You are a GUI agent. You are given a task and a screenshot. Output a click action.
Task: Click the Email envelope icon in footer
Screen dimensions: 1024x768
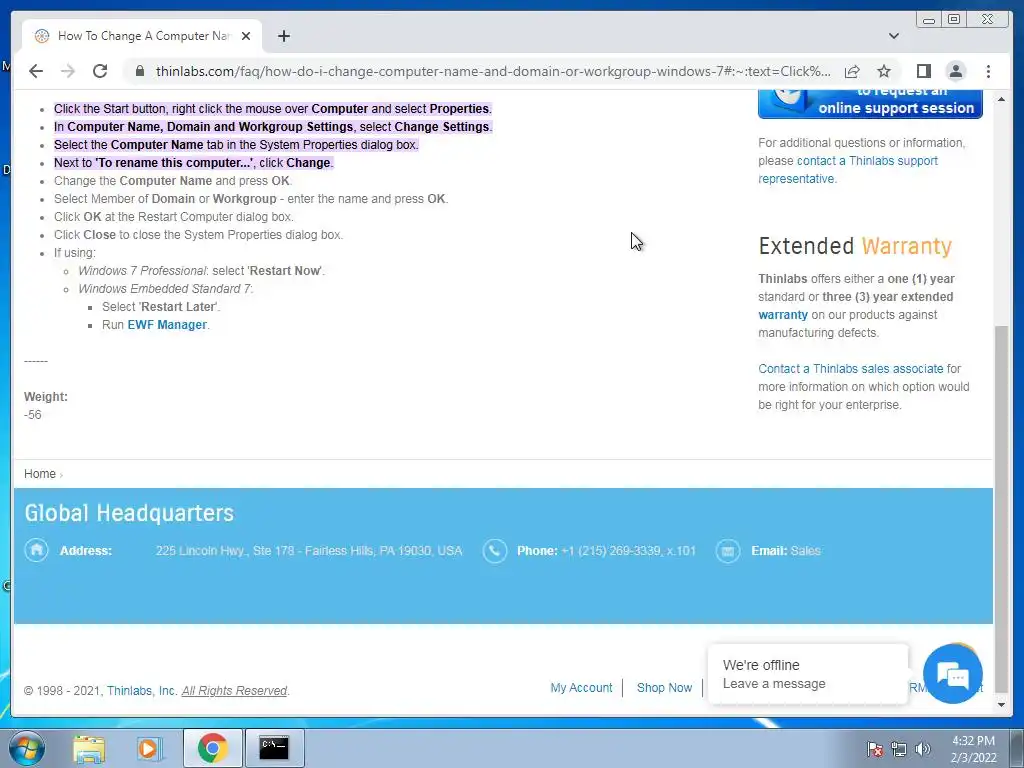(x=728, y=551)
